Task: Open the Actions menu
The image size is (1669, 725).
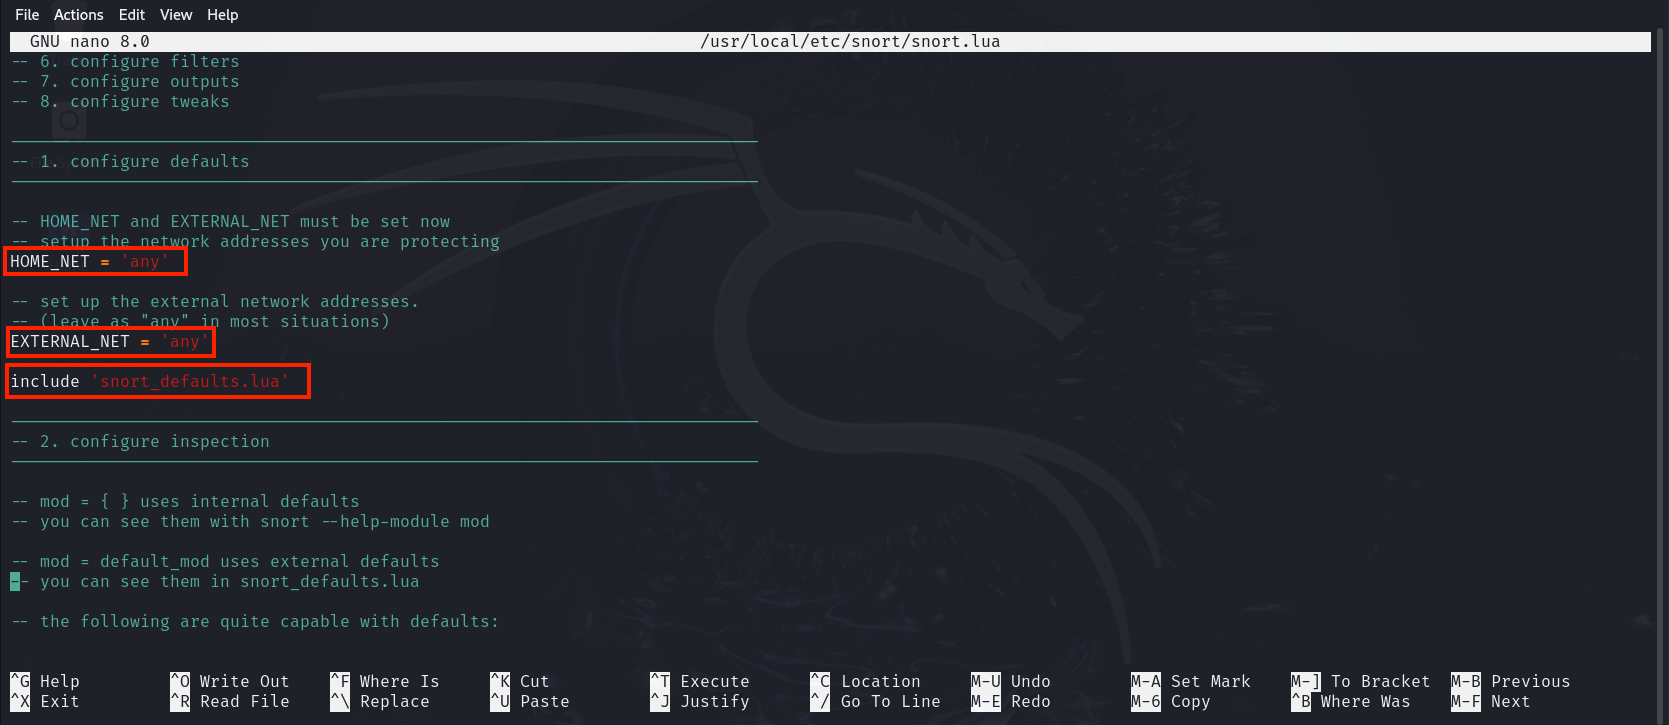Action: [x=79, y=15]
